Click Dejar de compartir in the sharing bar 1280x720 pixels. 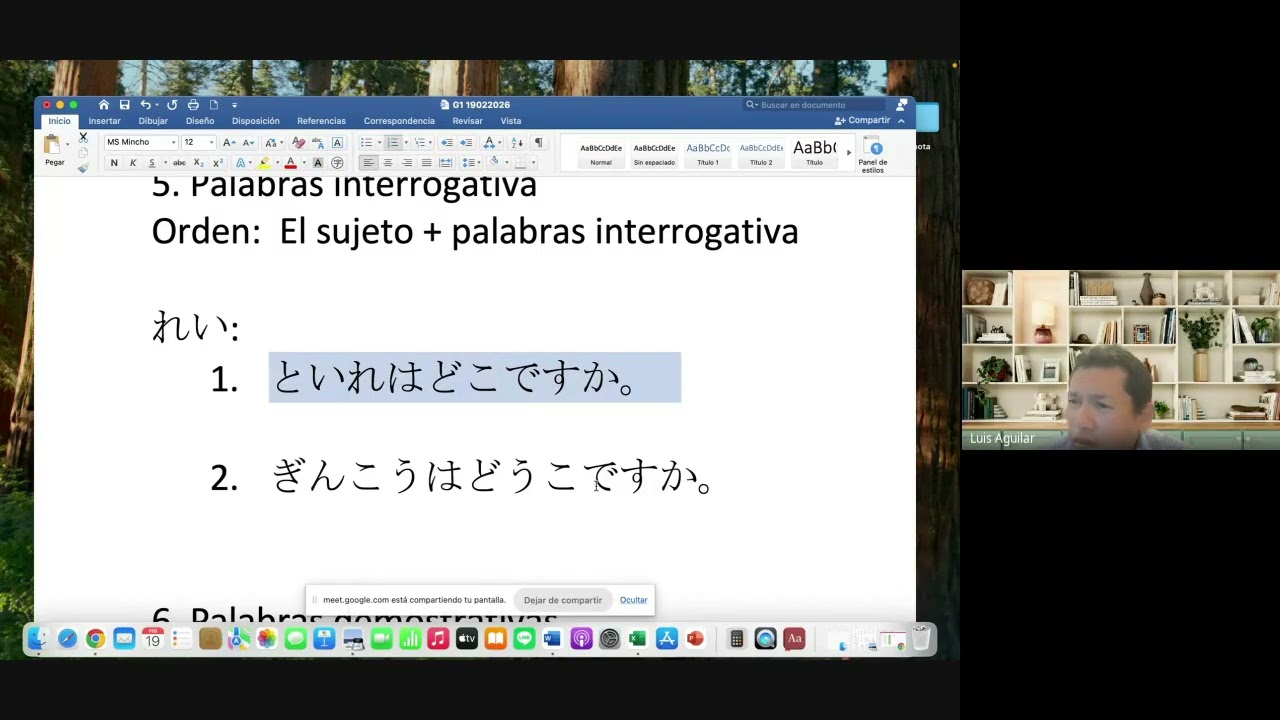(563, 600)
